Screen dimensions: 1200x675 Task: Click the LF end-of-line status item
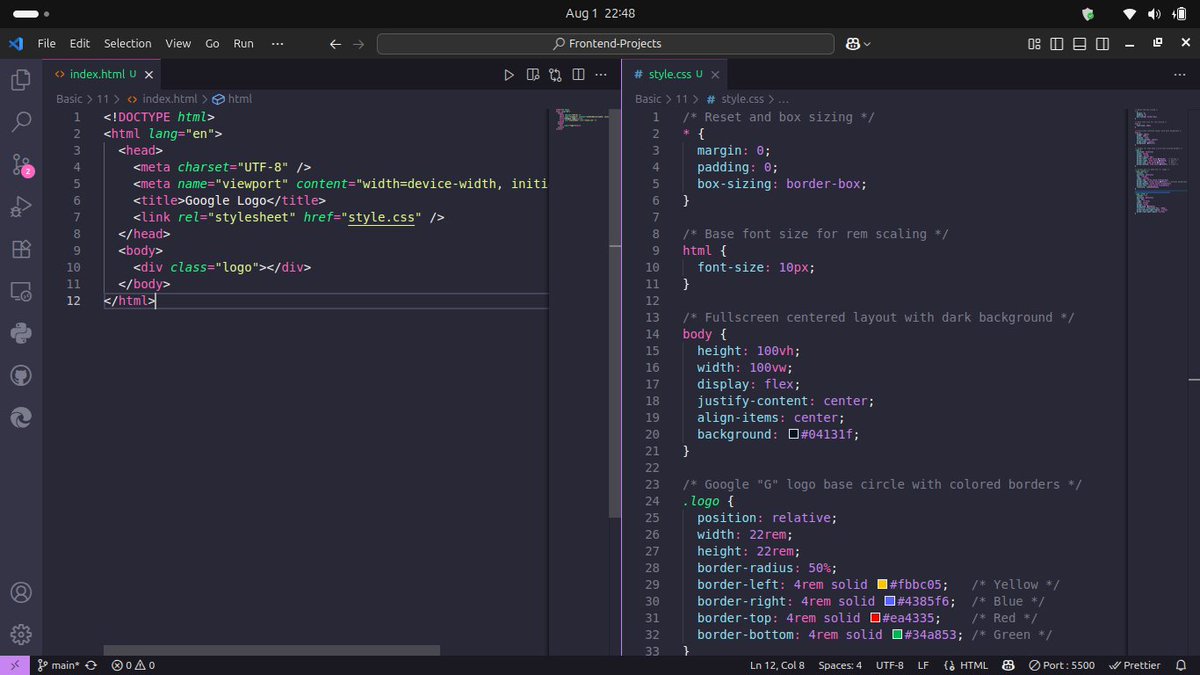923,665
